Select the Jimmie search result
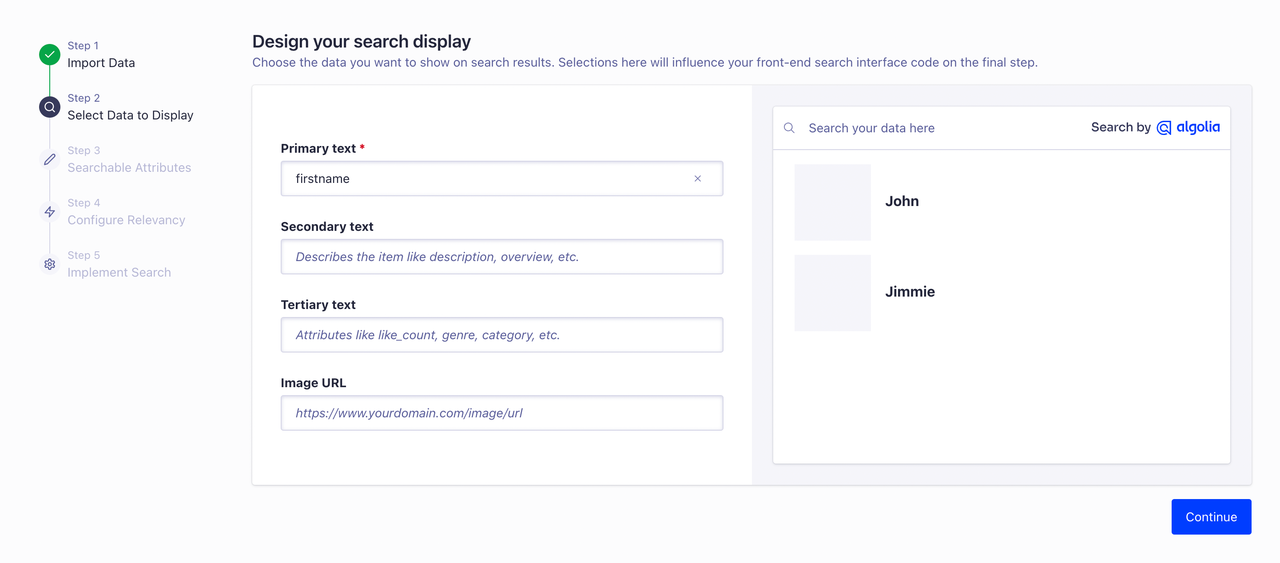1280x563 pixels. 909,292
